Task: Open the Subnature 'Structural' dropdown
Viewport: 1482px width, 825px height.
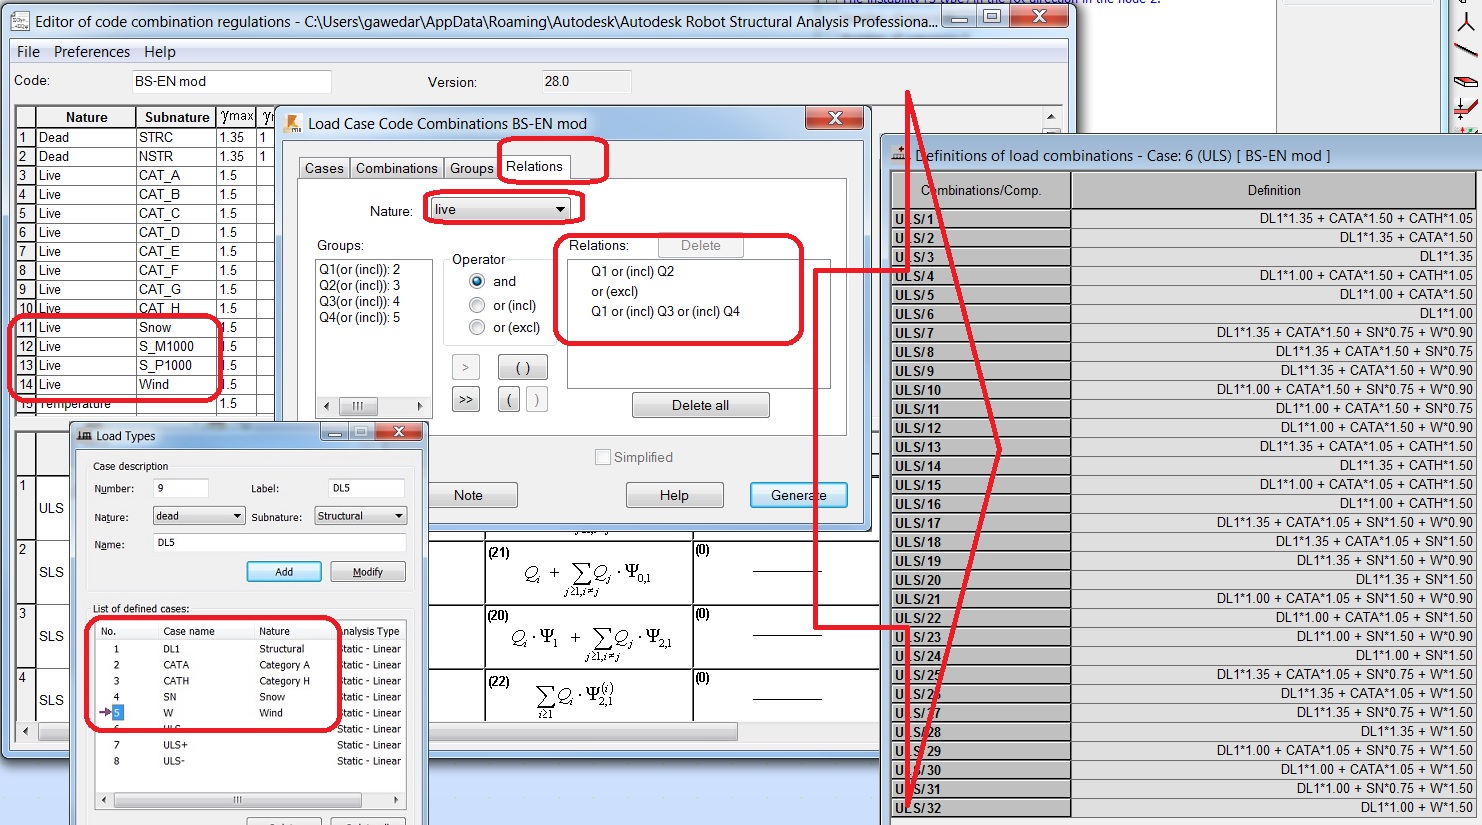Action: (x=360, y=516)
